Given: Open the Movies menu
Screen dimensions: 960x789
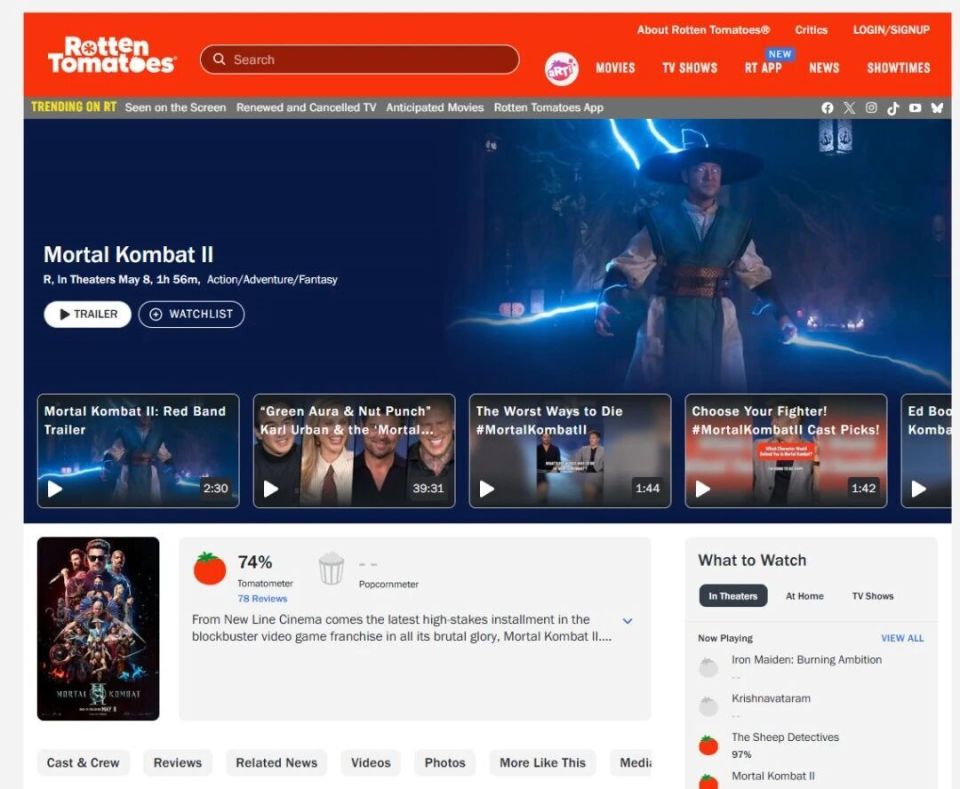Looking at the screenshot, I should (615, 68).
